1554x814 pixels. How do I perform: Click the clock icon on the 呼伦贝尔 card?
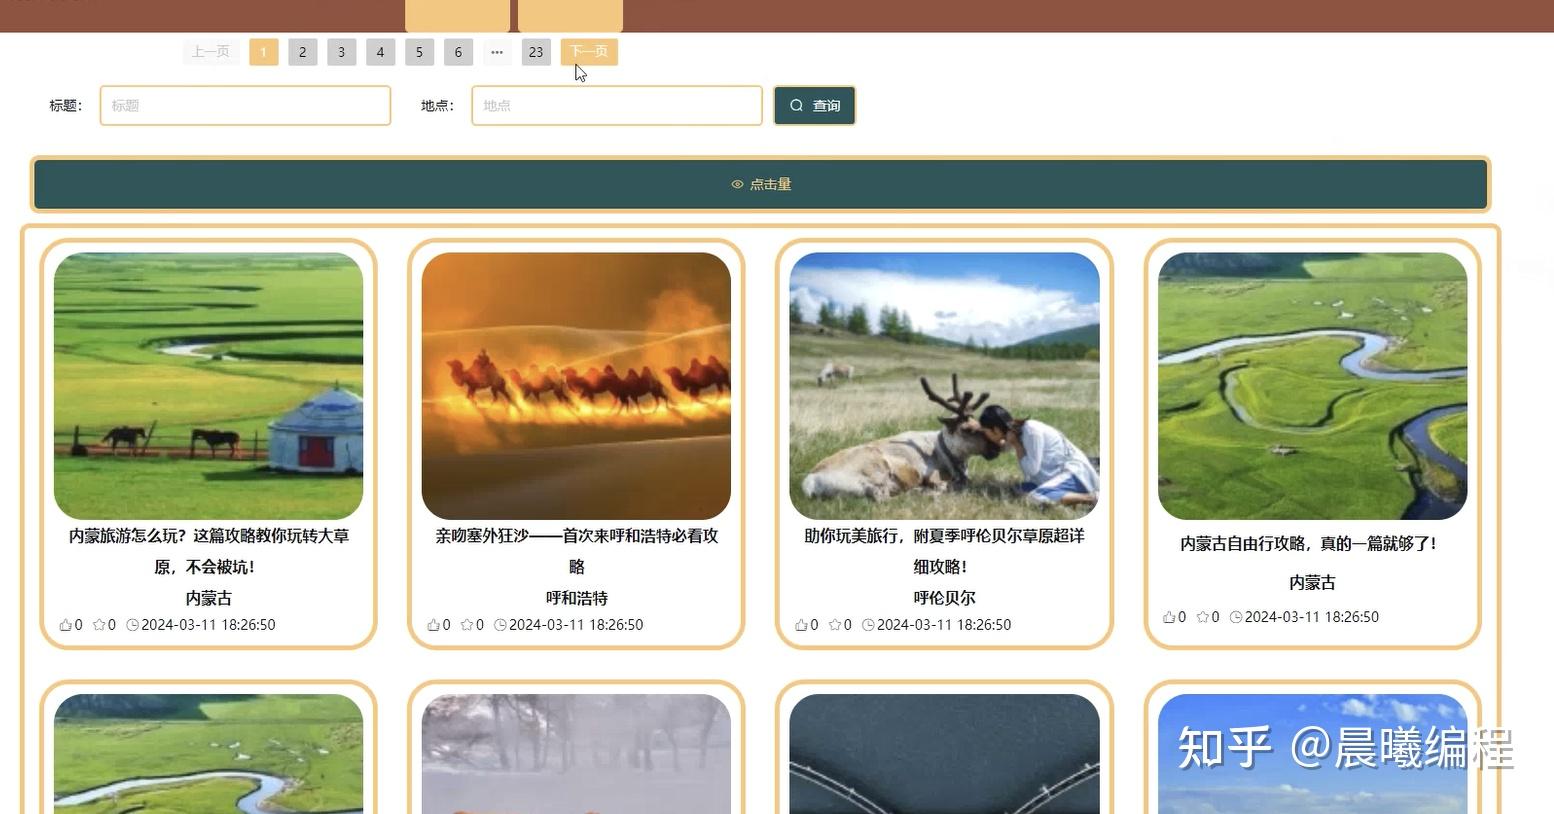(x=866, y=624)
